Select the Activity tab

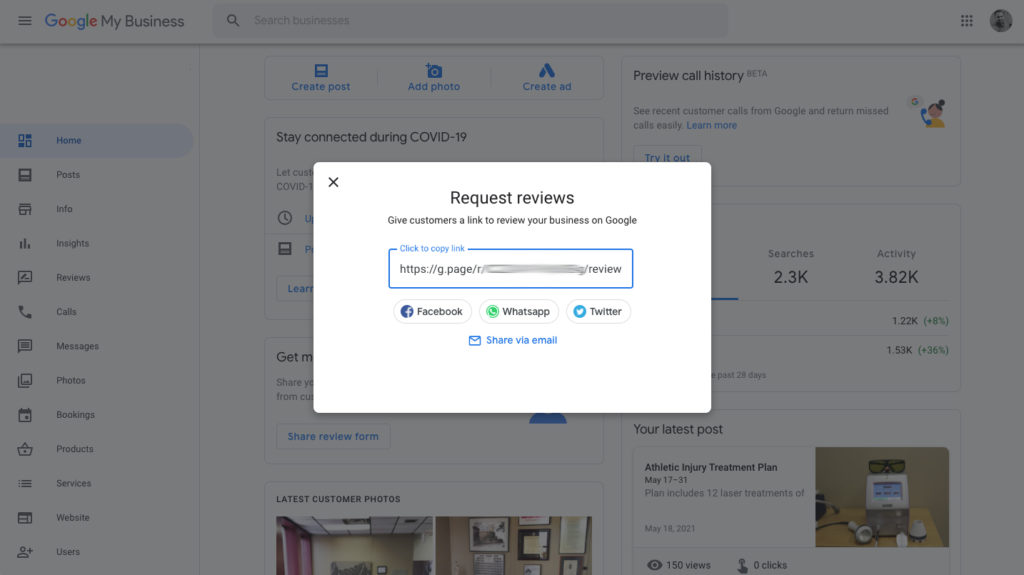[x=896, y=268]
